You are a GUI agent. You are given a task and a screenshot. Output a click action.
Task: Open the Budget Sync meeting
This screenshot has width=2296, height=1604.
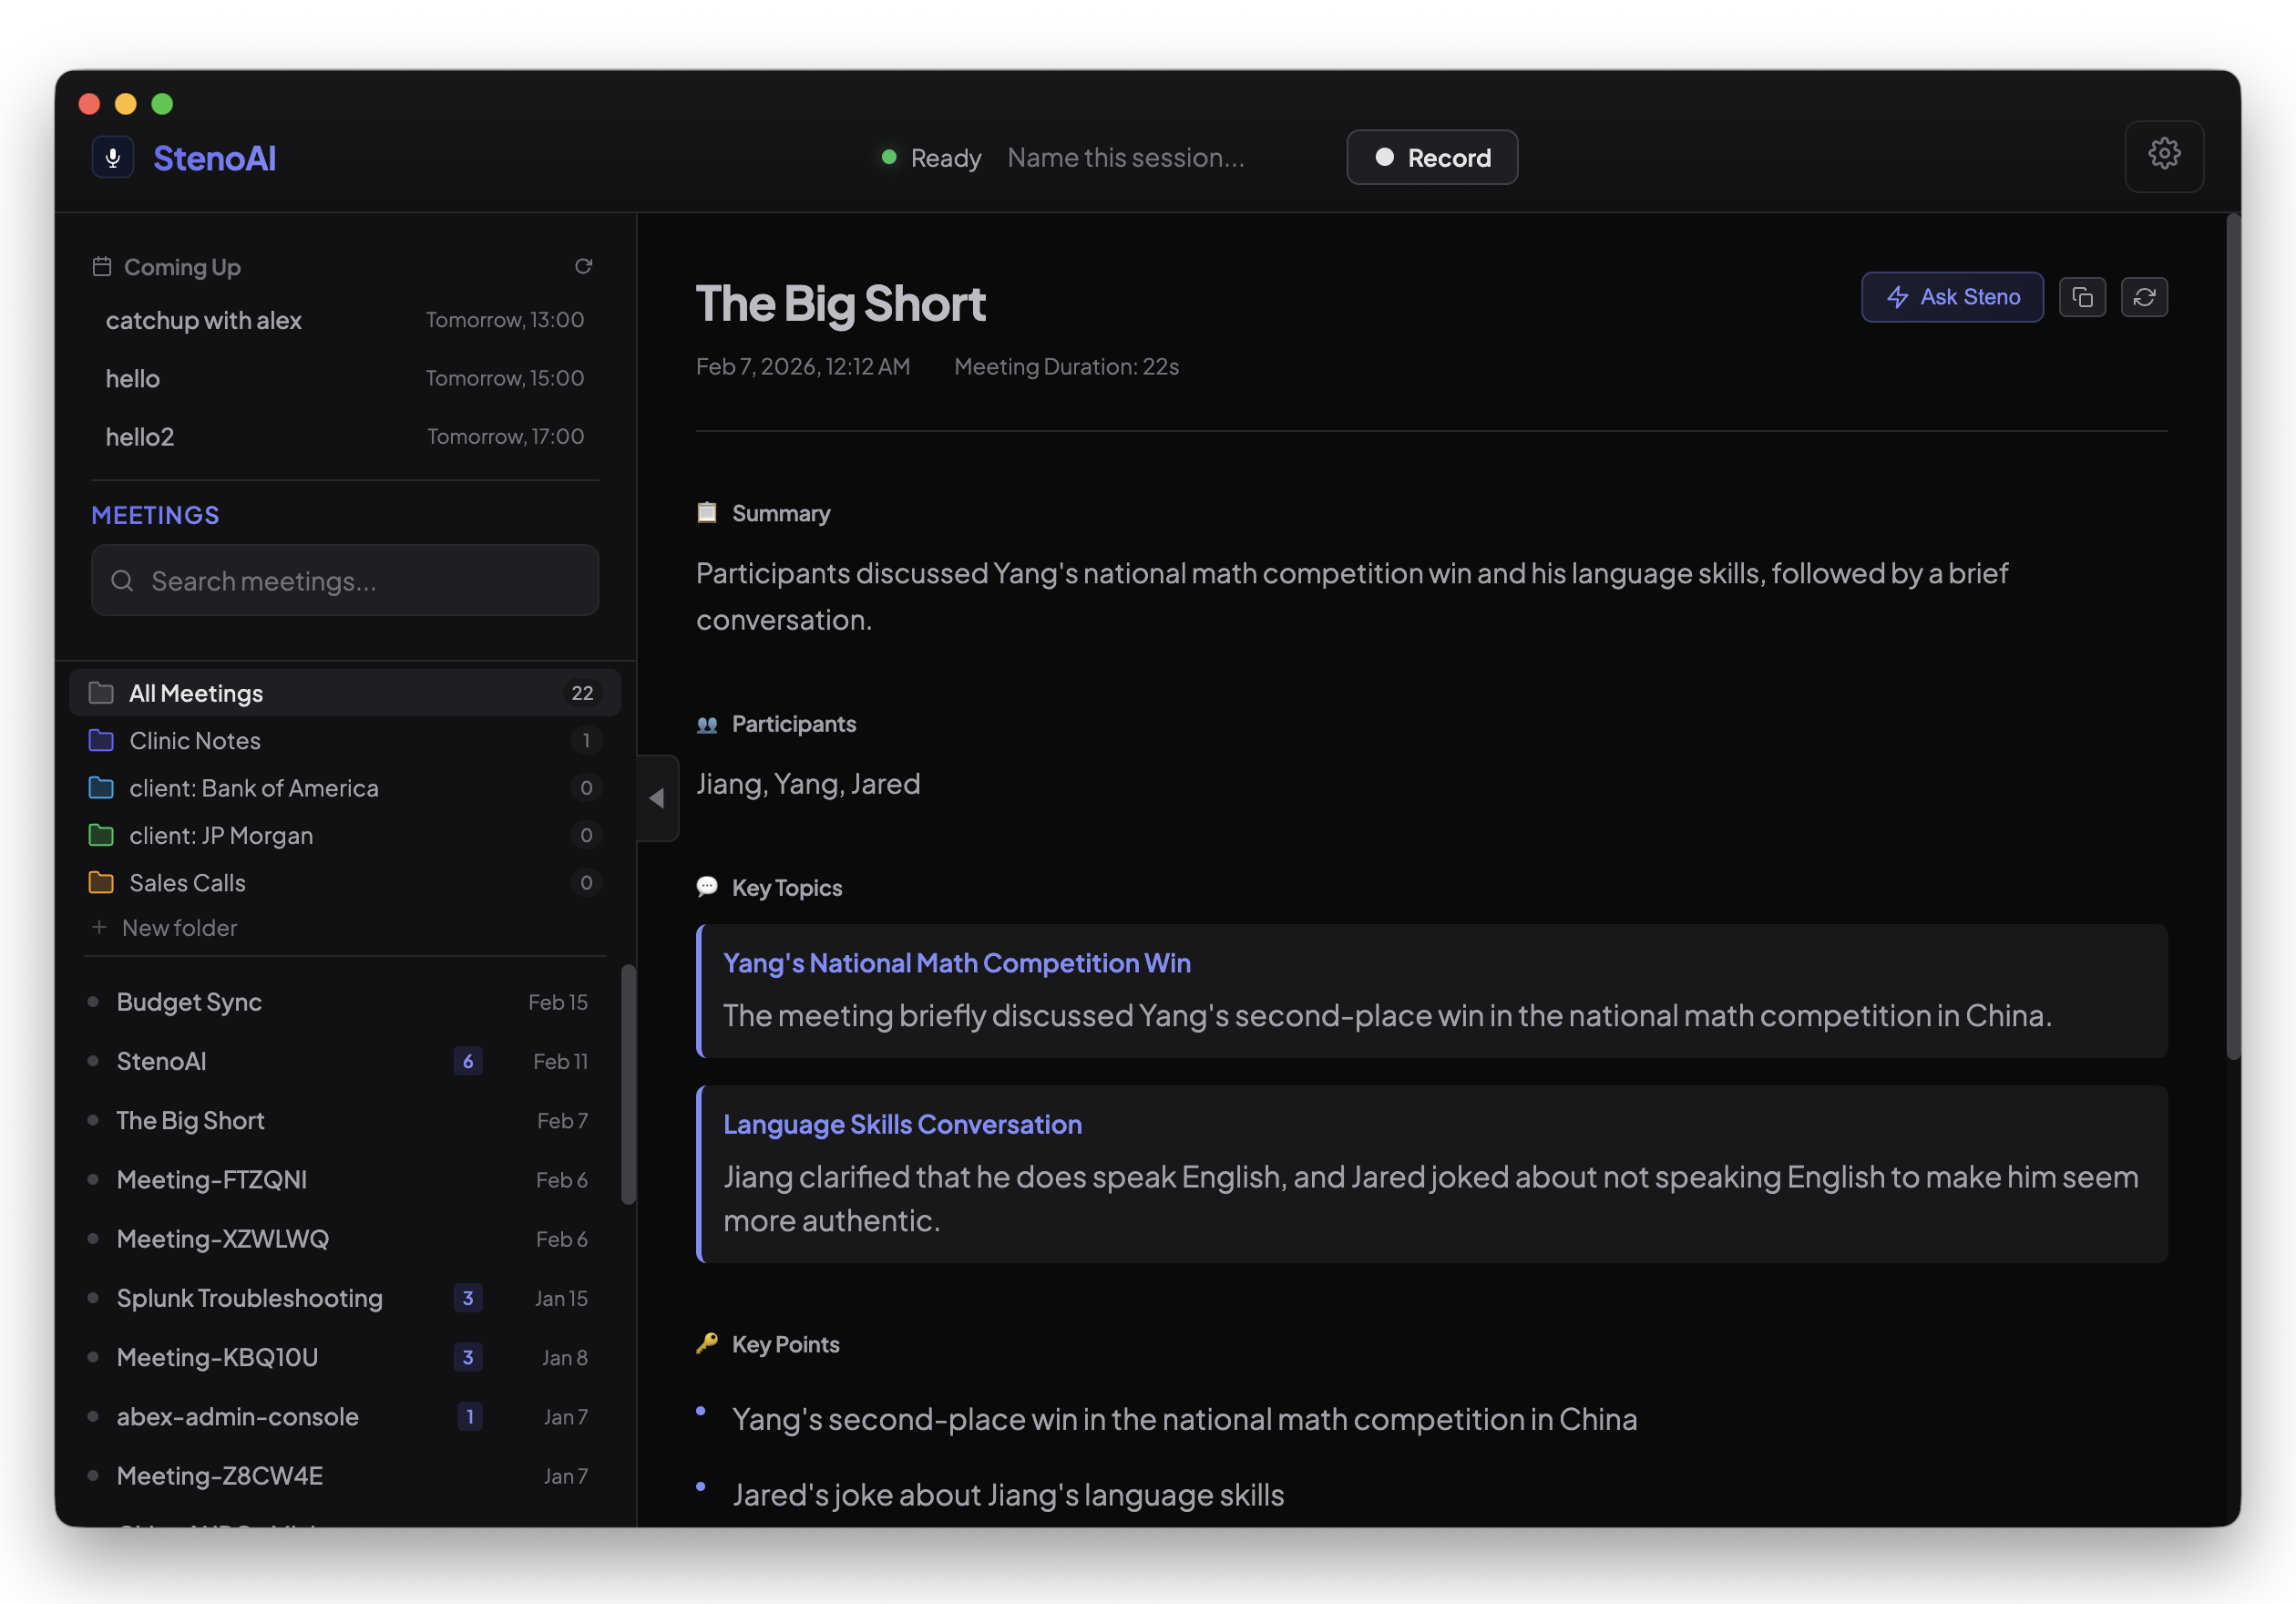(189, 1002)
